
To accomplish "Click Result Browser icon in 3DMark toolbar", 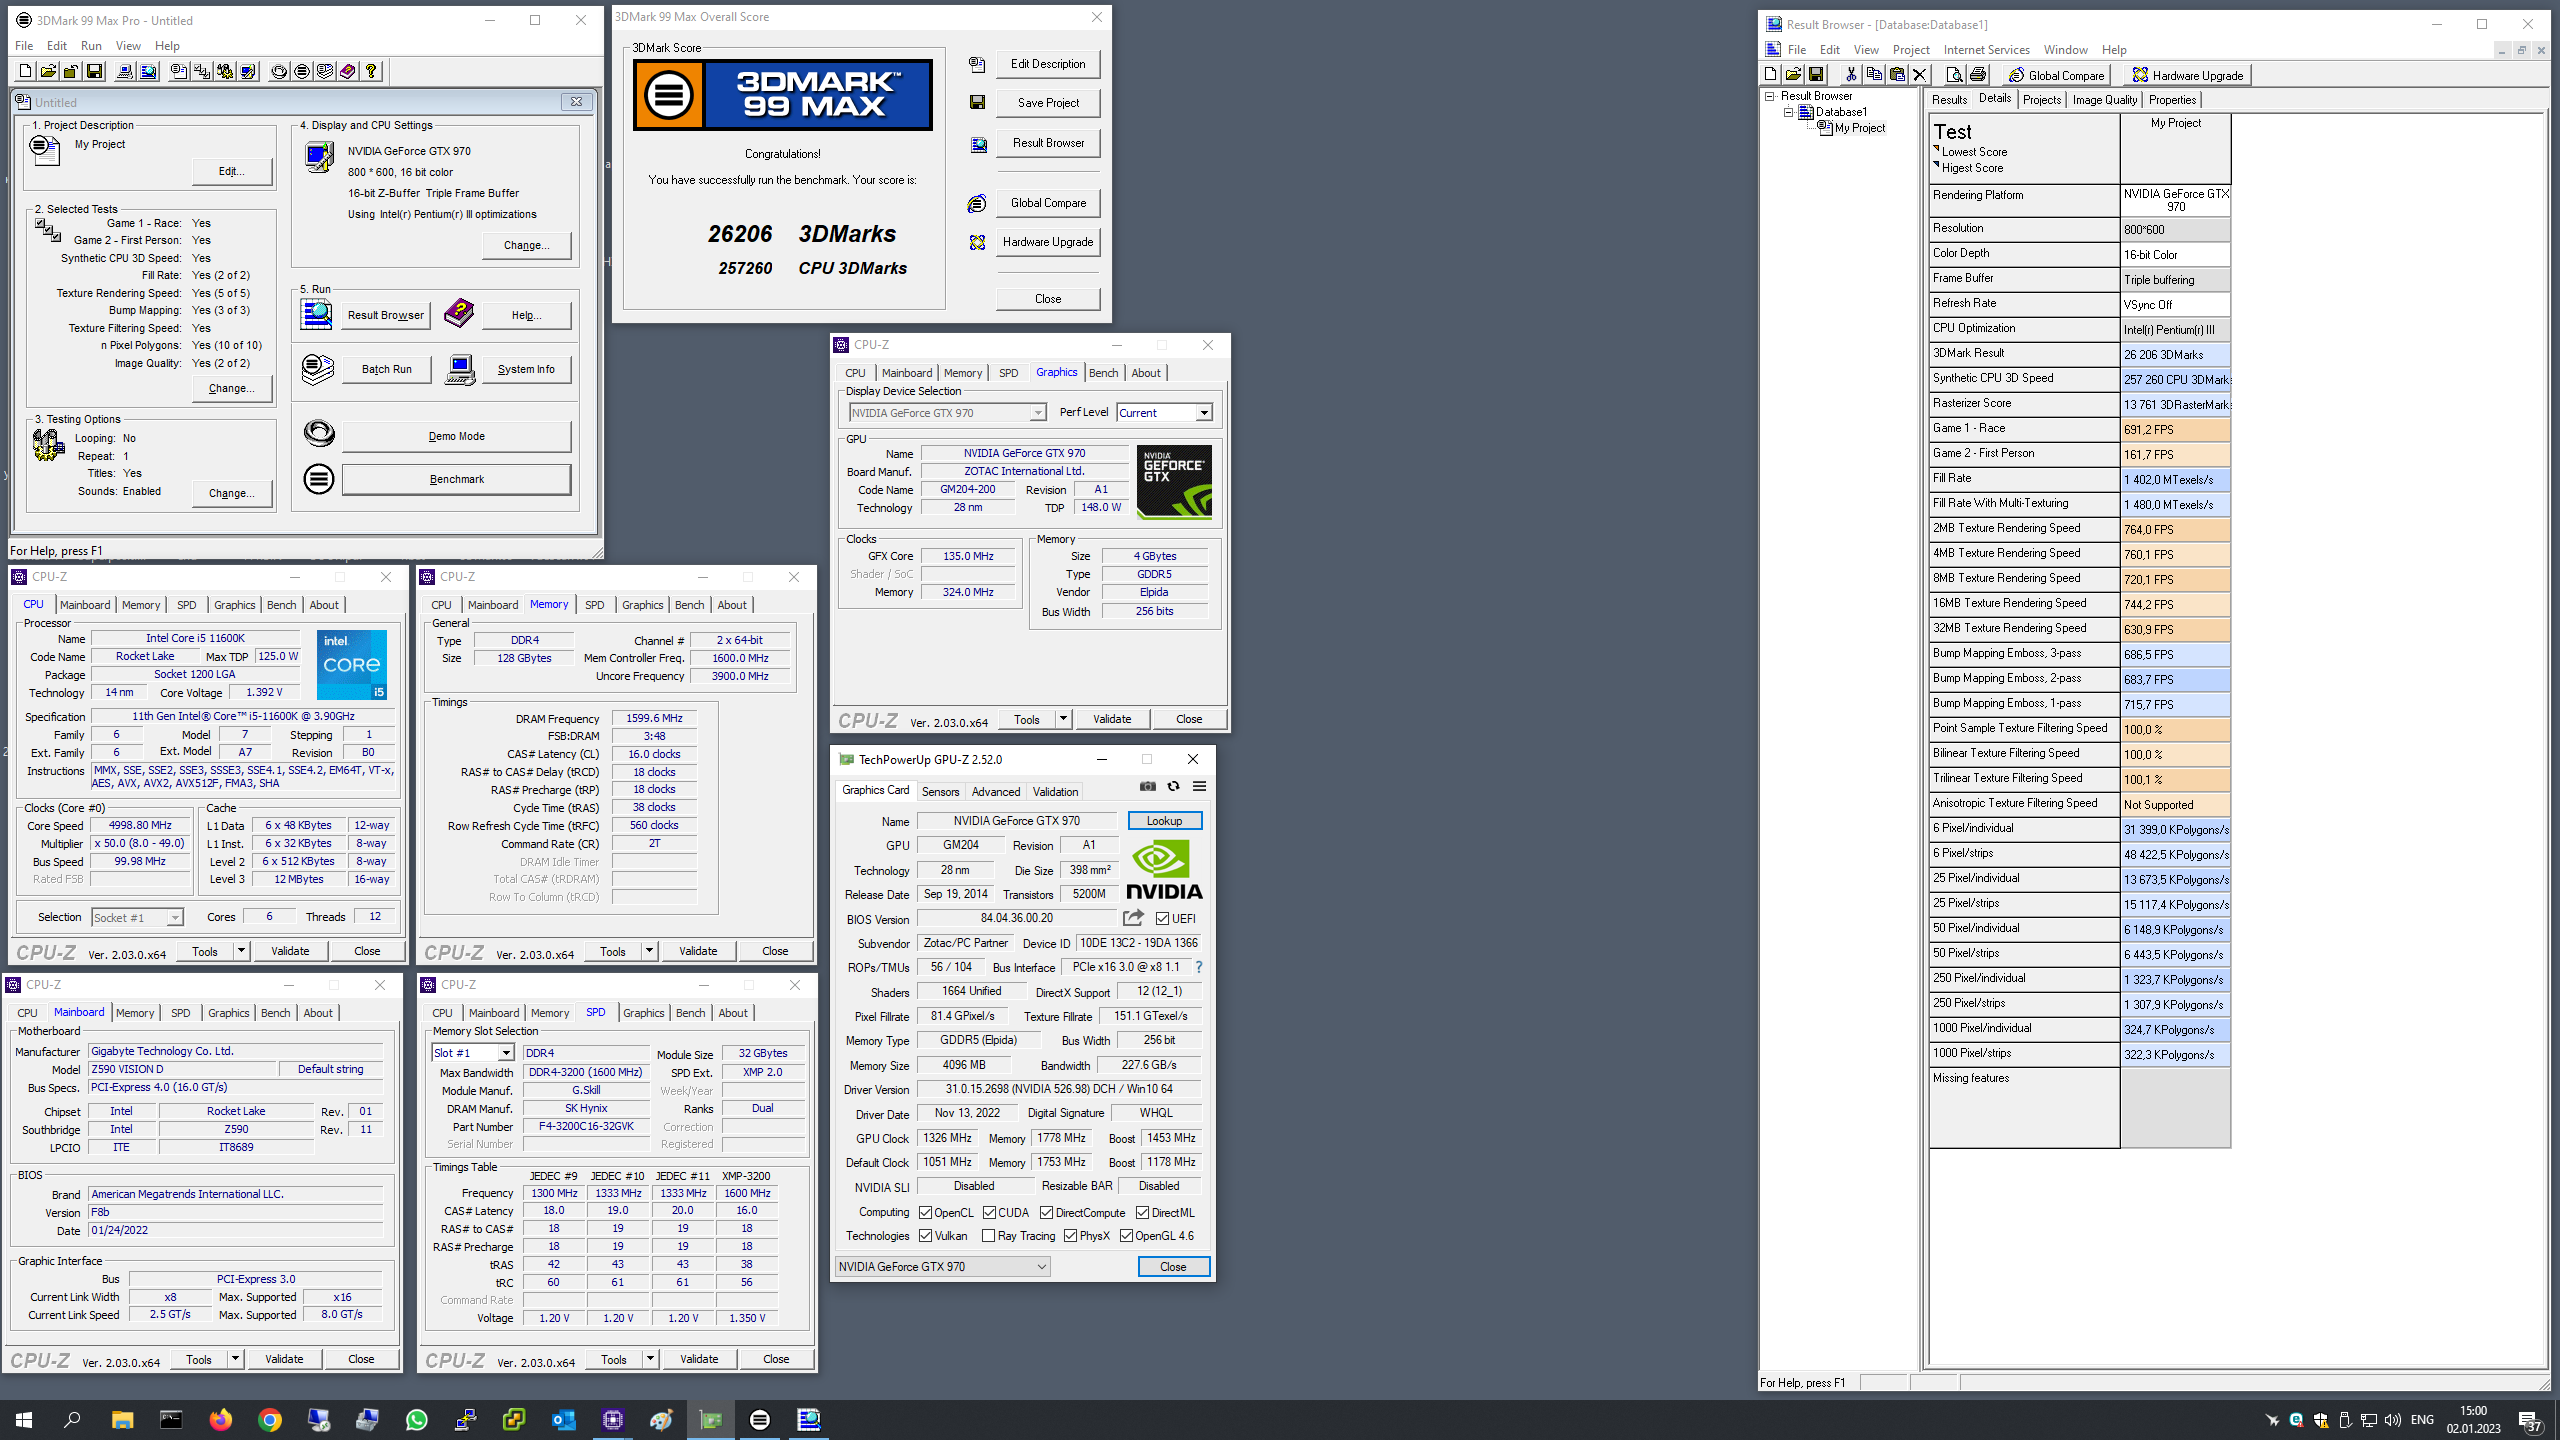I will pos(148,71).
